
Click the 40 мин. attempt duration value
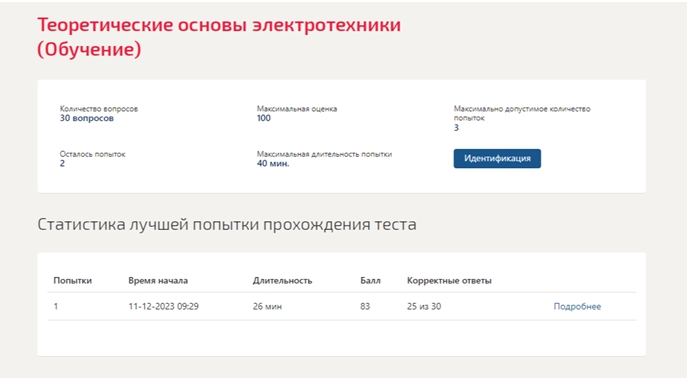273,163
